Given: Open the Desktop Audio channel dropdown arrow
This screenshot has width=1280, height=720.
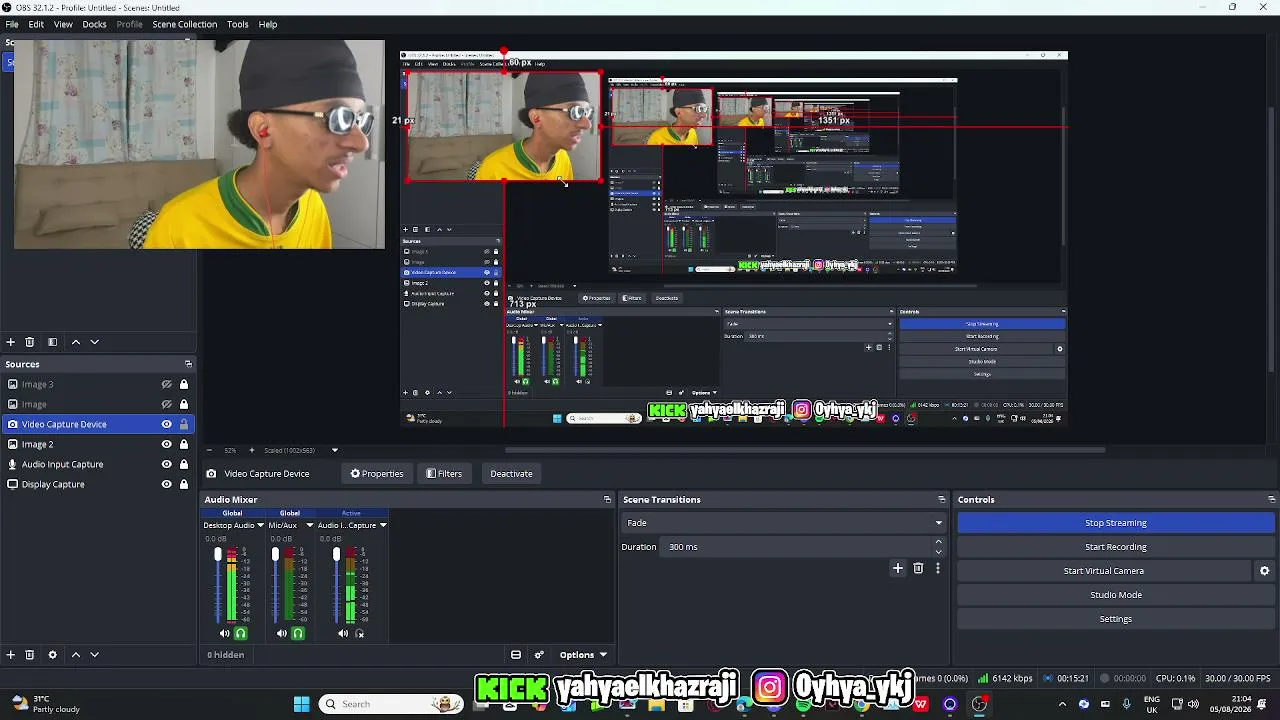Looking at the screenshot, I should click(x=260, y=525).
